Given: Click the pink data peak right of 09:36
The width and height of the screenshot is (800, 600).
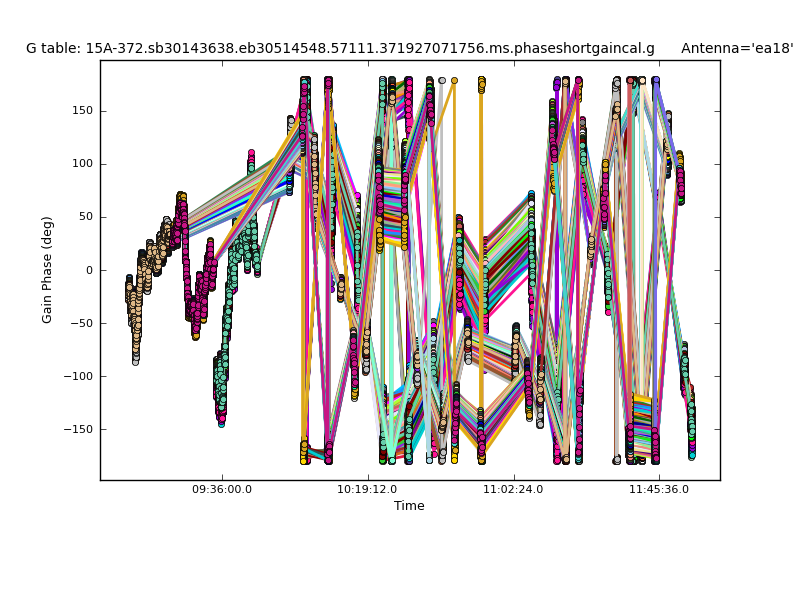Looking at the screenshot, I should [x=251, y=157].
